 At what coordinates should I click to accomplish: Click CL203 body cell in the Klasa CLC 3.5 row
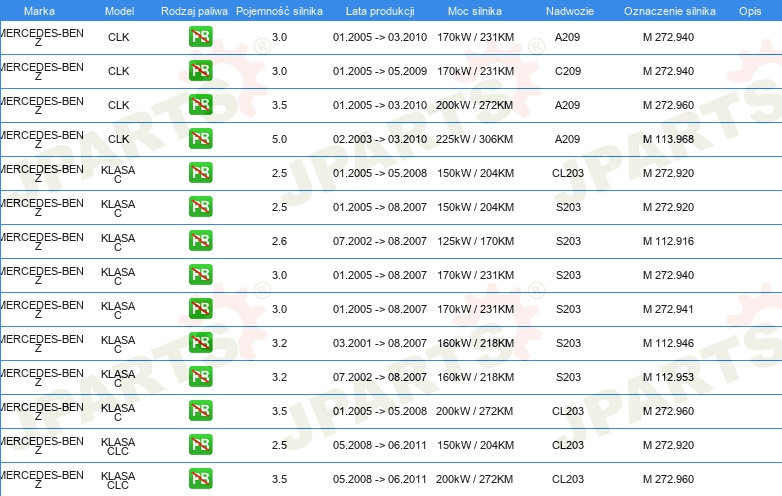[568, 479]
